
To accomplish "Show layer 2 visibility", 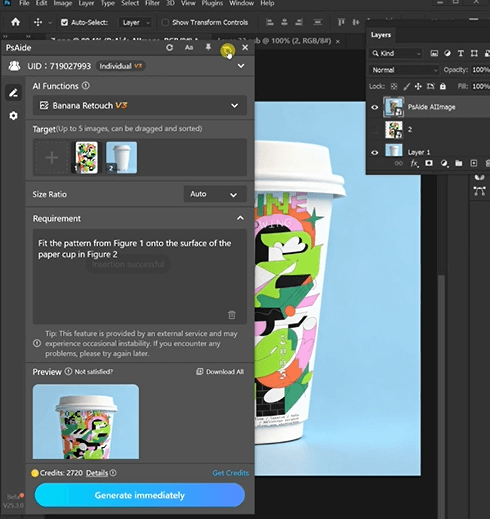I will tap(375, 130).
